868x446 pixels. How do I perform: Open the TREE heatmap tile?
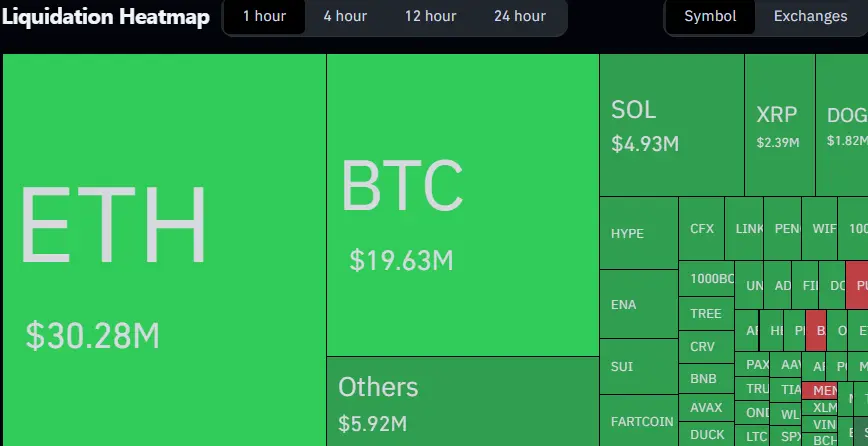[706, 313]
